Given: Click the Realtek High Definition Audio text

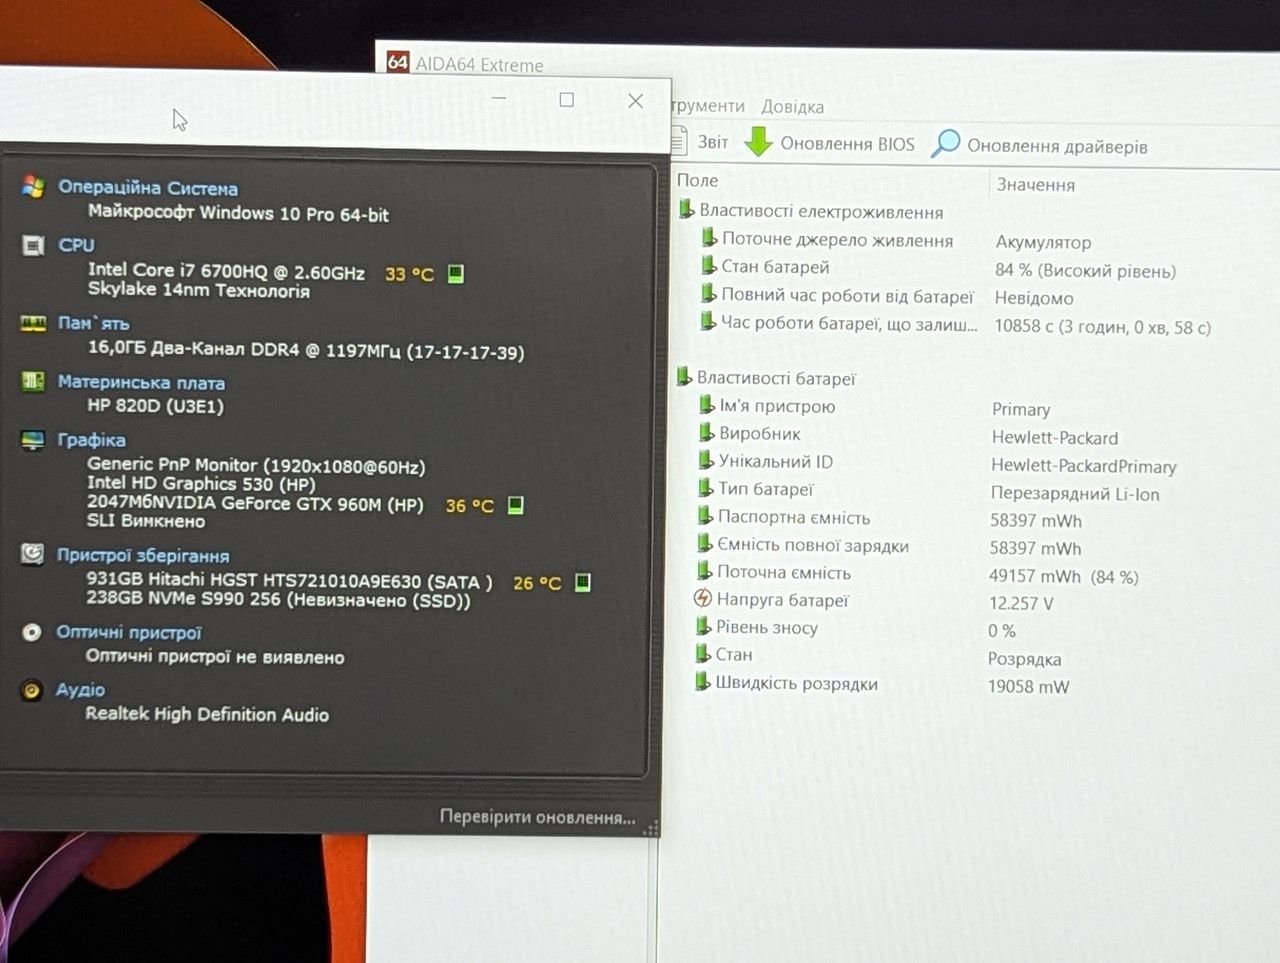Looking at the screenshot, I should click(207, 714).
